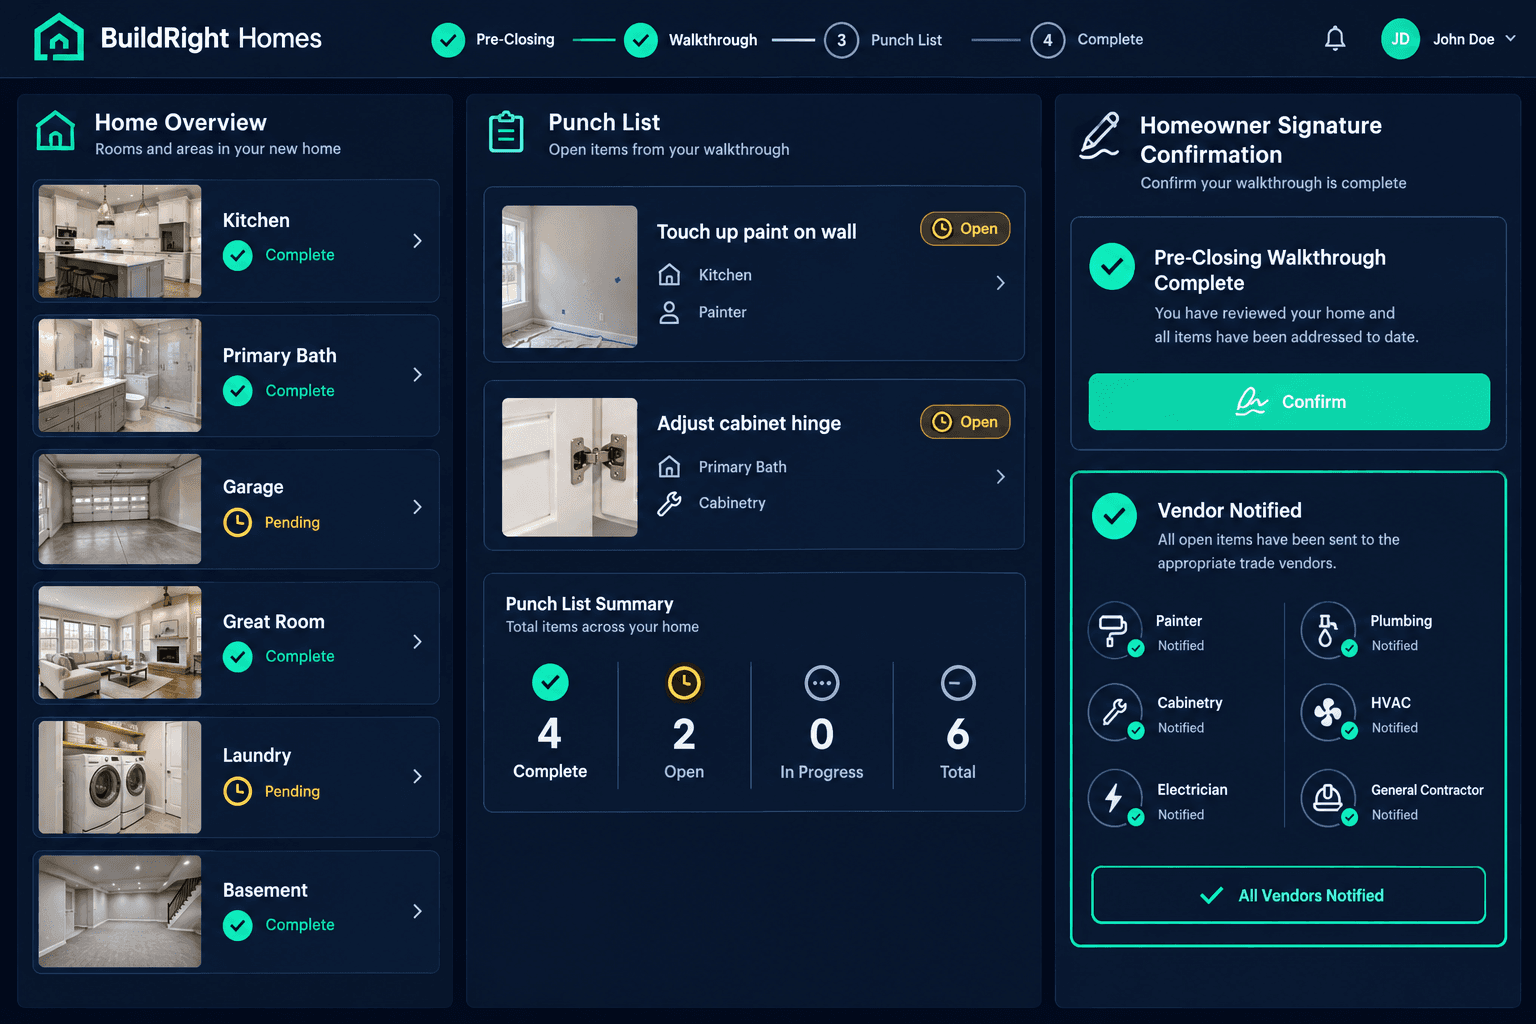Click the Complete count checkmark icon
This screenshot has width=1536, height=1024.
(550, 683)
